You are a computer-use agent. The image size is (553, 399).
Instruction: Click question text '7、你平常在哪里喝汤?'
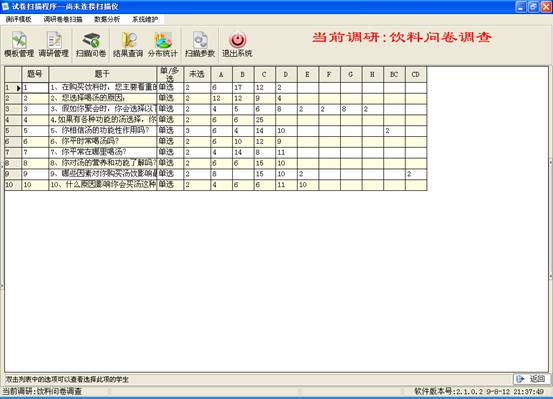tap(102, 152)
